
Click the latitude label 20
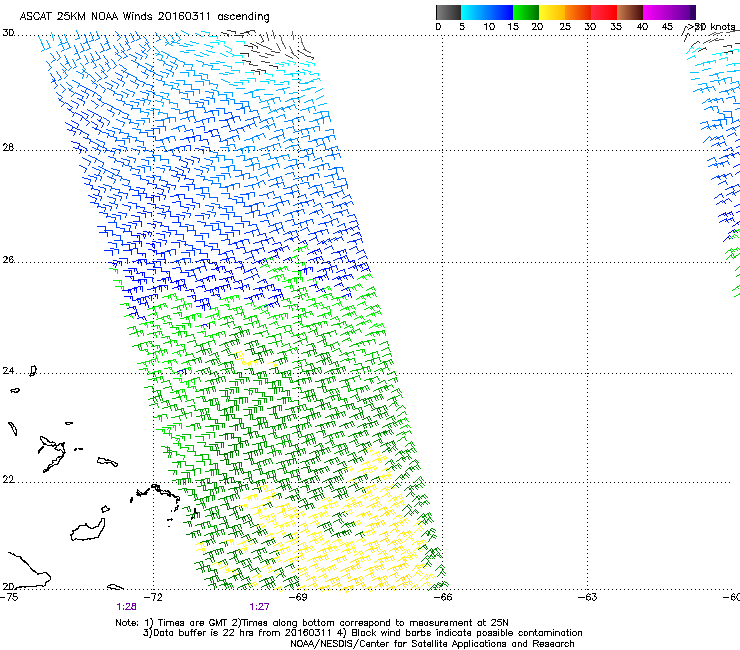(x=8, y=586)
